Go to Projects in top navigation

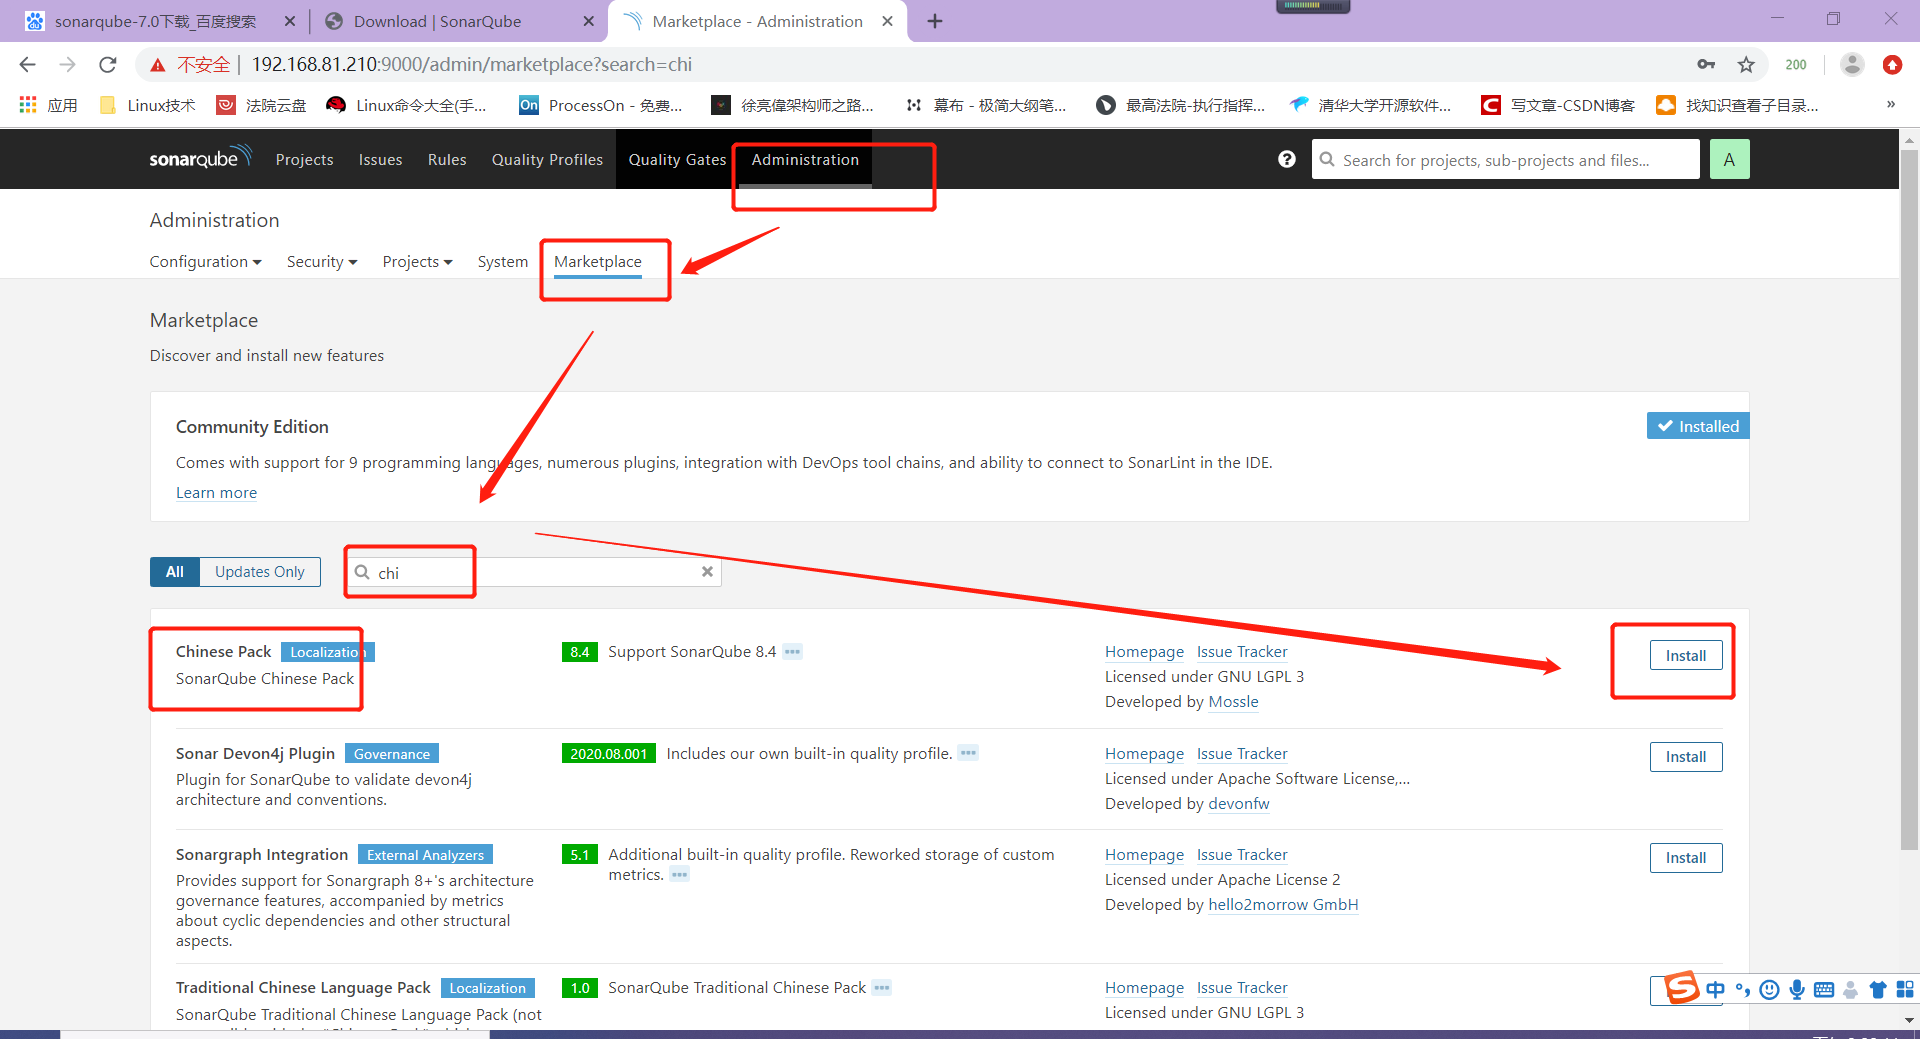click(304, 160)
